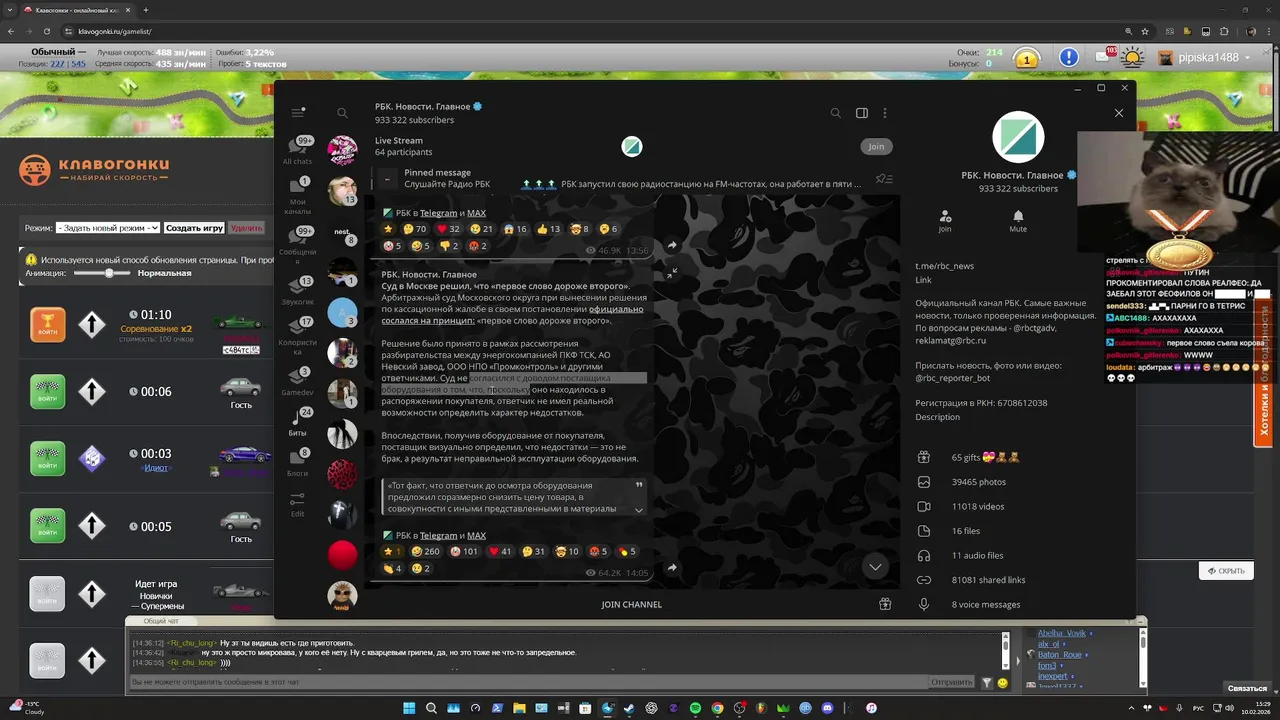1280x720 pixels.
Task: Open the Telegram hamburger menu
Action: pyautogui.click(x=298, y=113)
